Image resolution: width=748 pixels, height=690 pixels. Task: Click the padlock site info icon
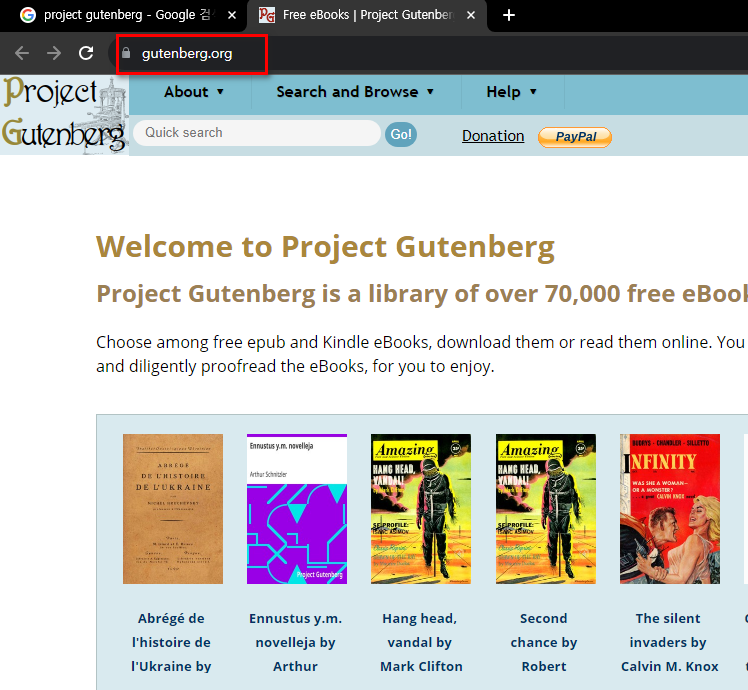(x=126, y=53)
